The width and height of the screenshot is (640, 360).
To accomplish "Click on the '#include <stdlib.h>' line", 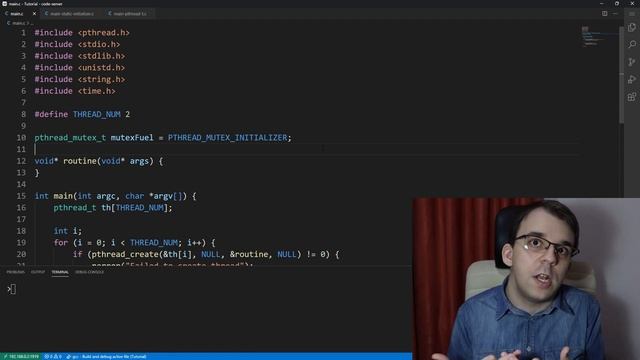I will coord(80,56).
